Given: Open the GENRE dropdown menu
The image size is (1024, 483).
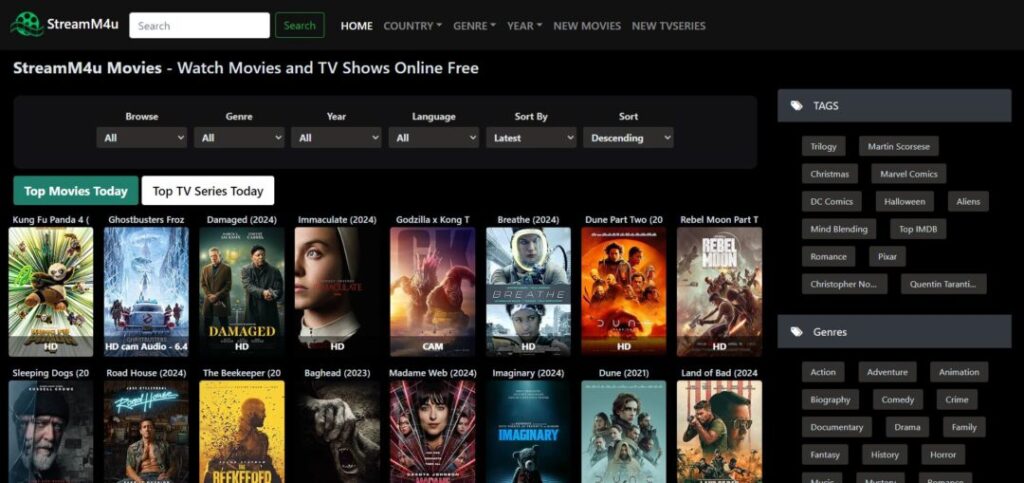Looking at the screenshot, I should pyautogui.click(x=475, y=26).
